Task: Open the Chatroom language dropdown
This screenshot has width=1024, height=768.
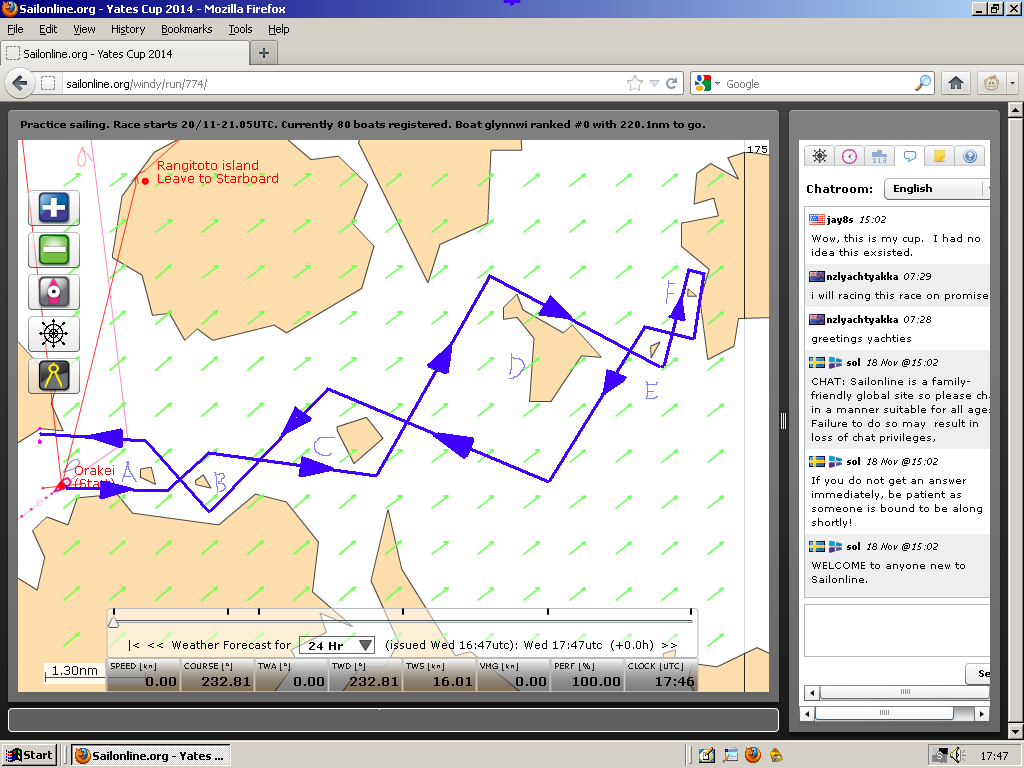Action: click(938, 189)
